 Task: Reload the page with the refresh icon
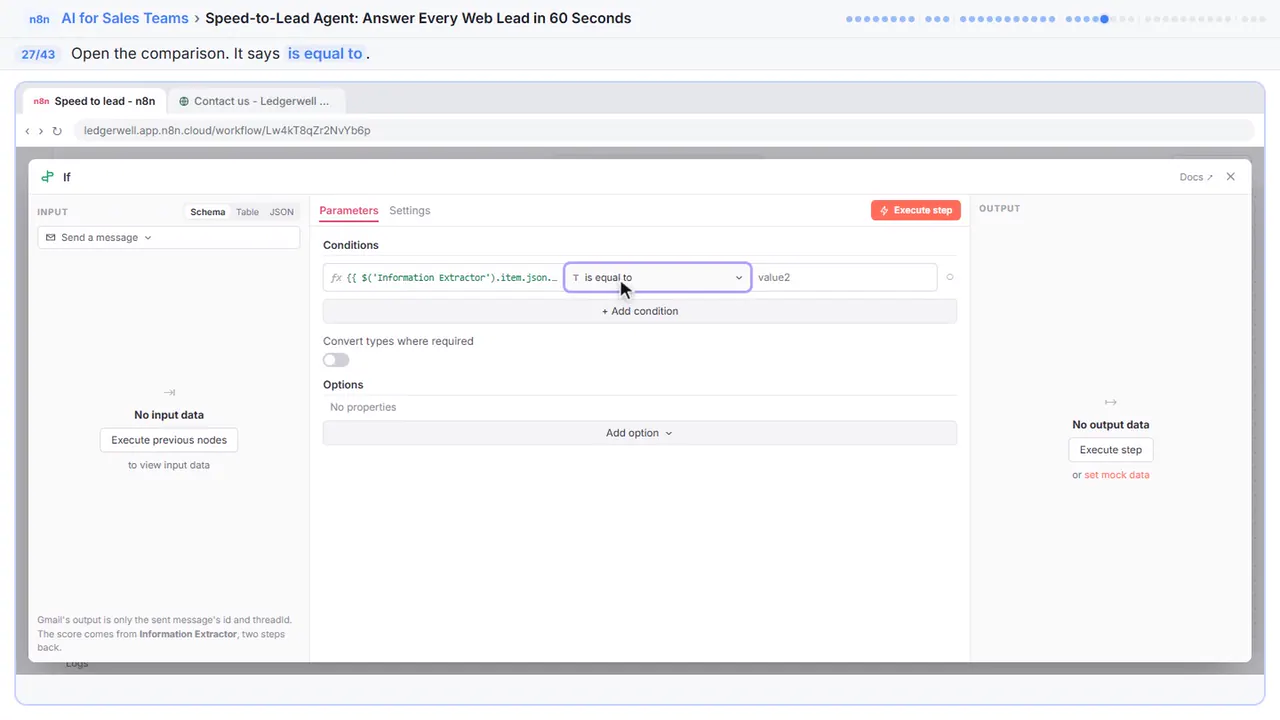coord(57,131)
